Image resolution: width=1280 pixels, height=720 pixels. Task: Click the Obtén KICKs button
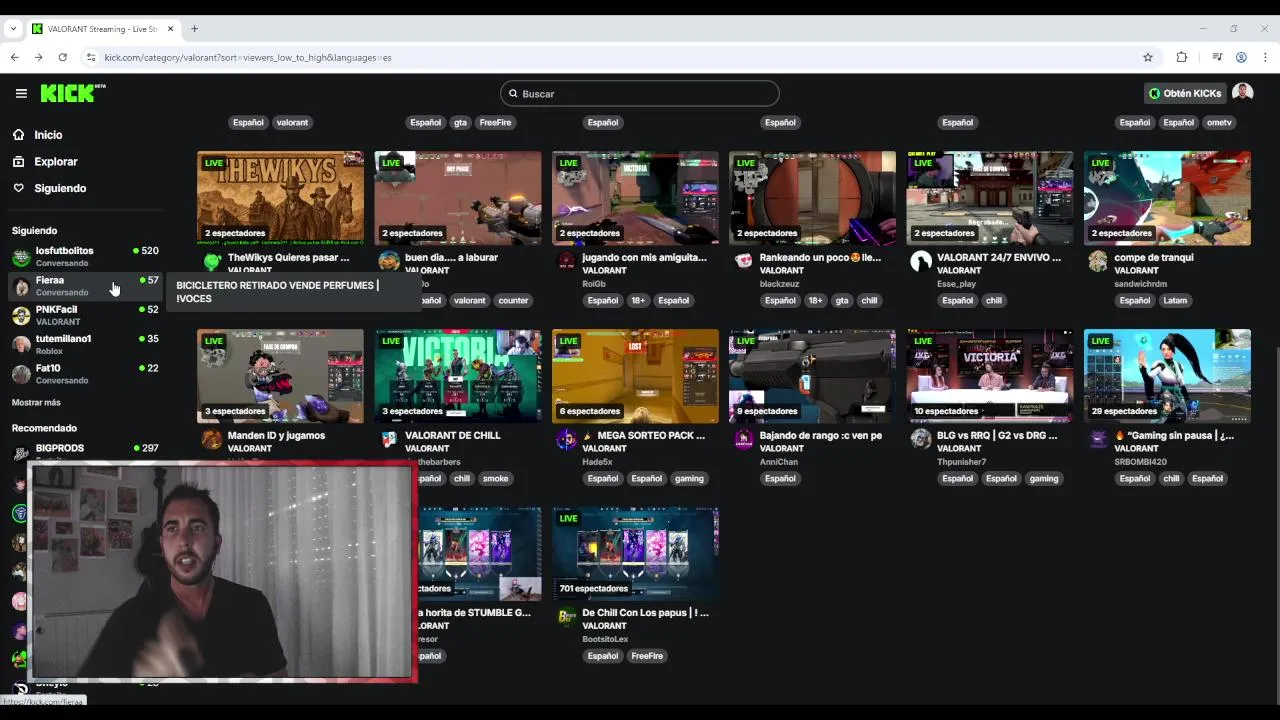[x=1185, y=93]
